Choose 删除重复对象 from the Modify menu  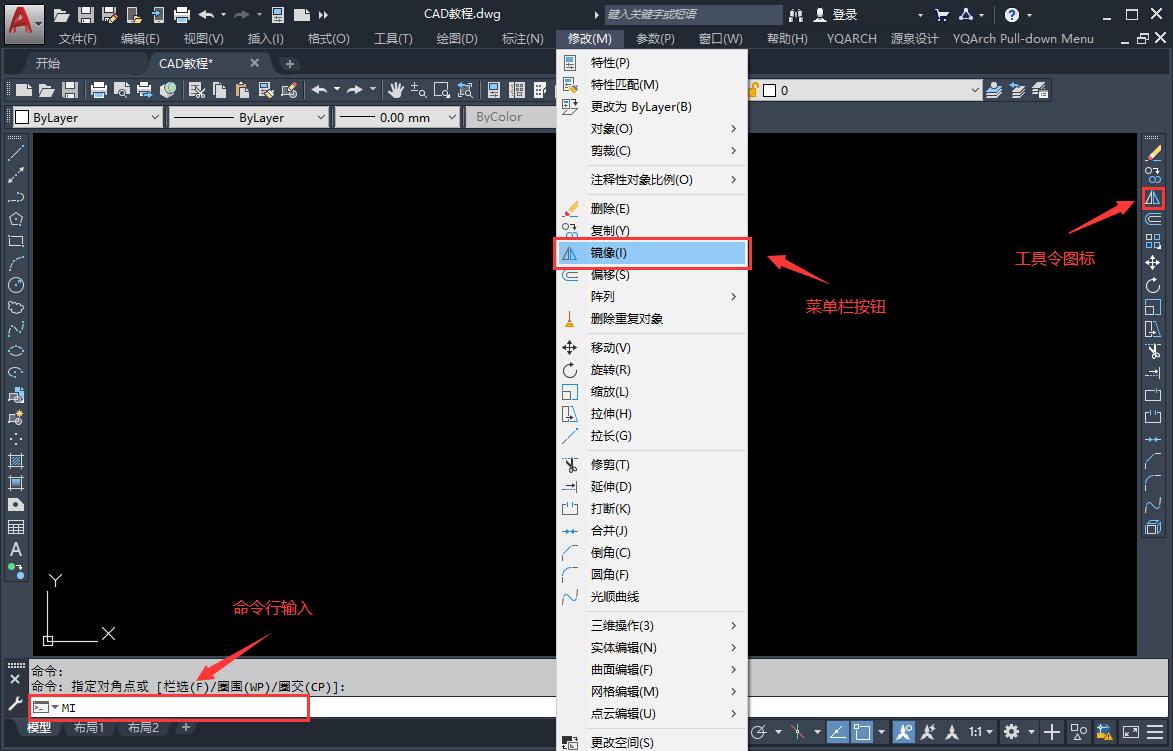pos(652,319)
